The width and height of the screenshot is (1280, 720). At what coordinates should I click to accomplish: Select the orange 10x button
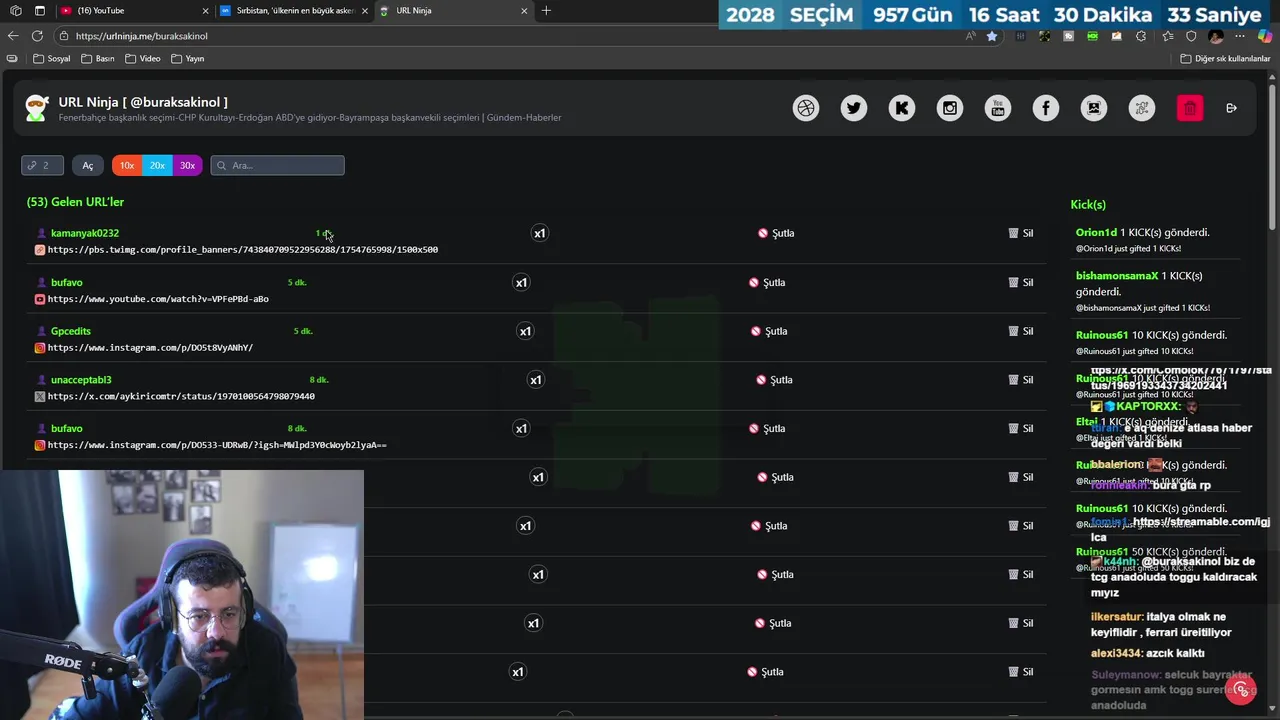127,165
